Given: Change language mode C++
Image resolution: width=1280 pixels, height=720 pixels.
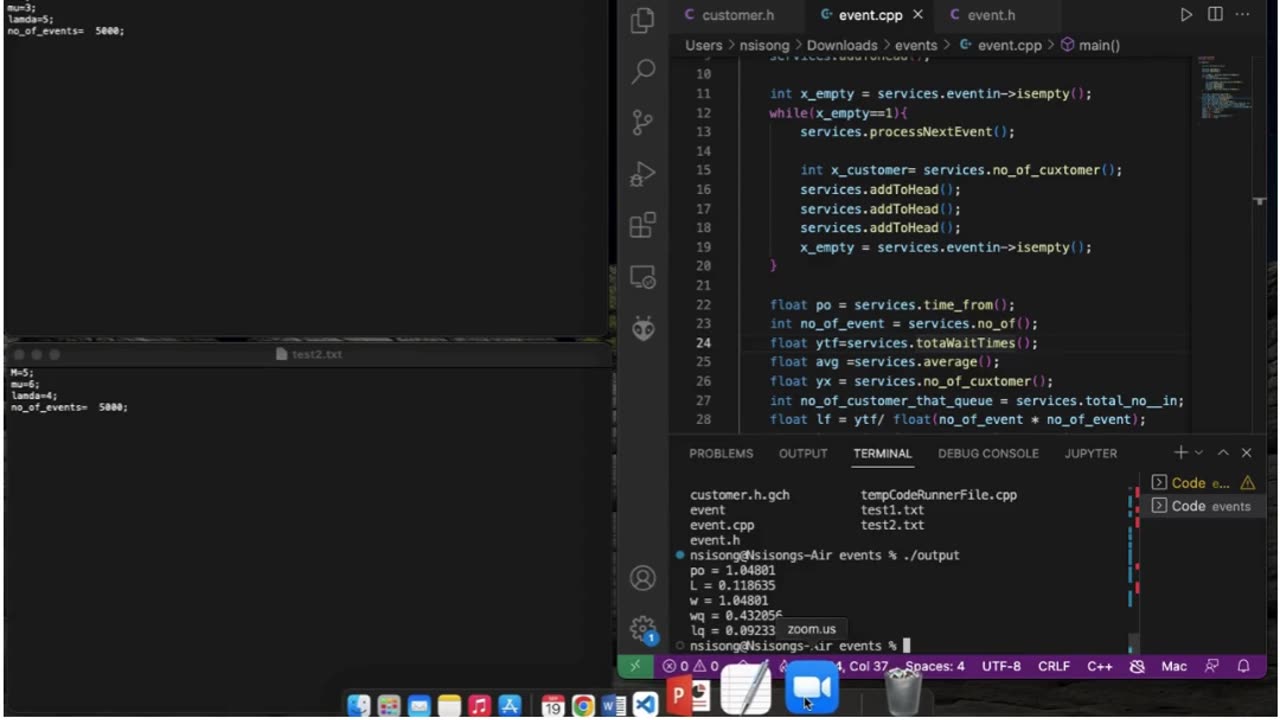Looking at the screenshot, I should 1100,666.
